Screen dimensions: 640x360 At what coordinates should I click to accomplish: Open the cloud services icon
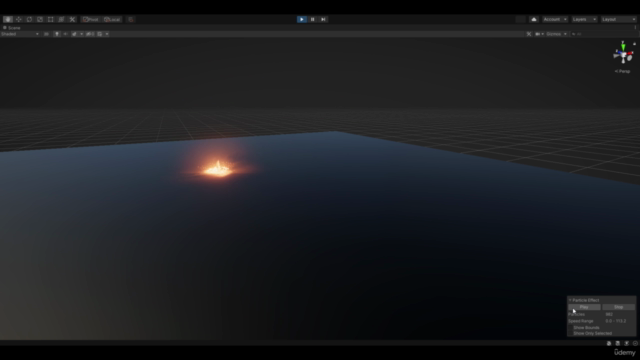[534, 19]
